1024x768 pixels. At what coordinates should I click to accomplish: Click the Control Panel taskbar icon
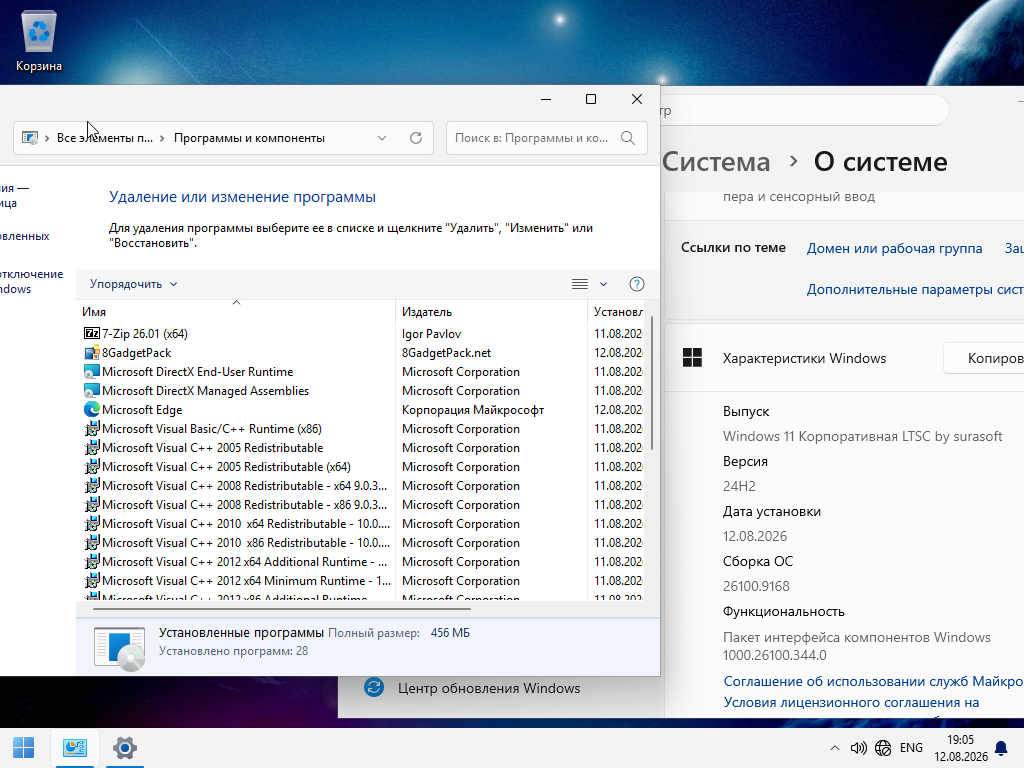click(x=74, y=748)
